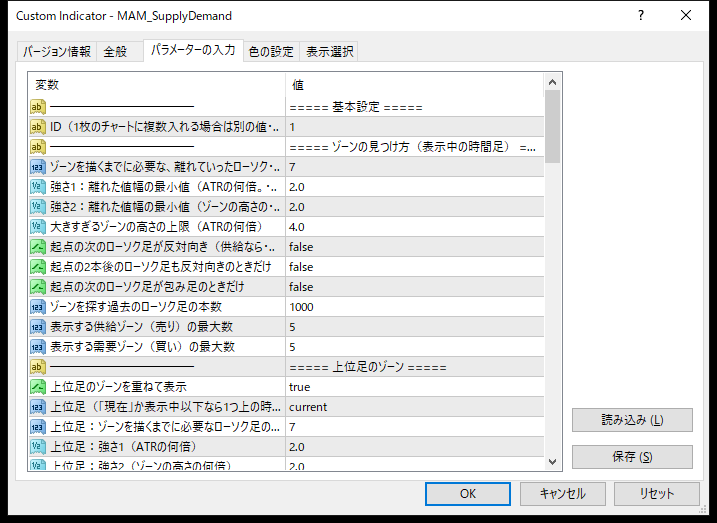Screen dimensions: 717x523
Task: Open the 色の設定 tab
Action: [x=271, y=52]
